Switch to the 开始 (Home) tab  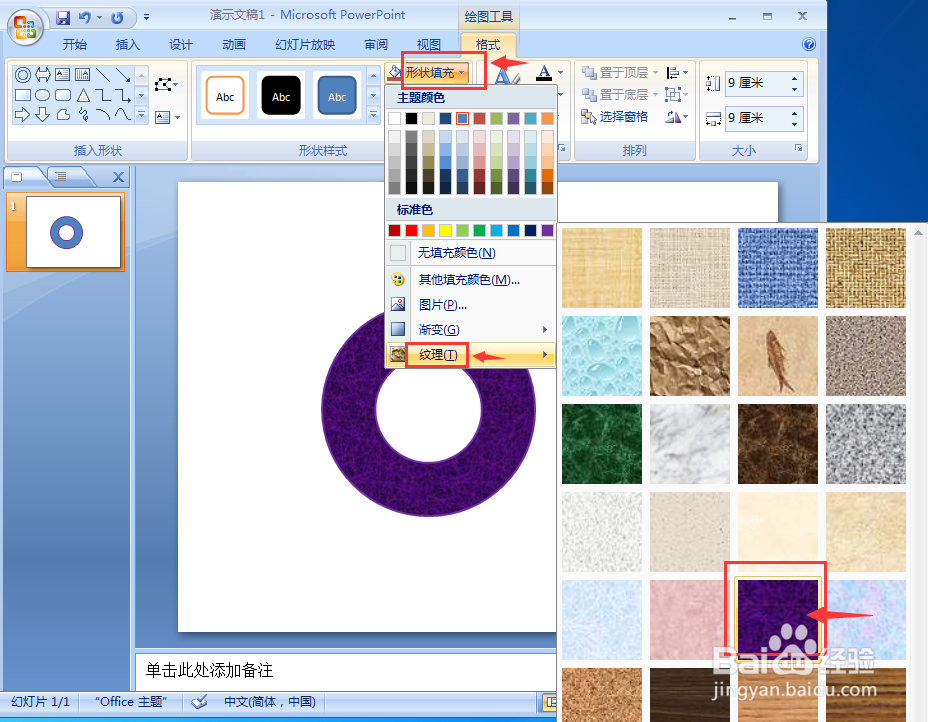pos(75,44)
